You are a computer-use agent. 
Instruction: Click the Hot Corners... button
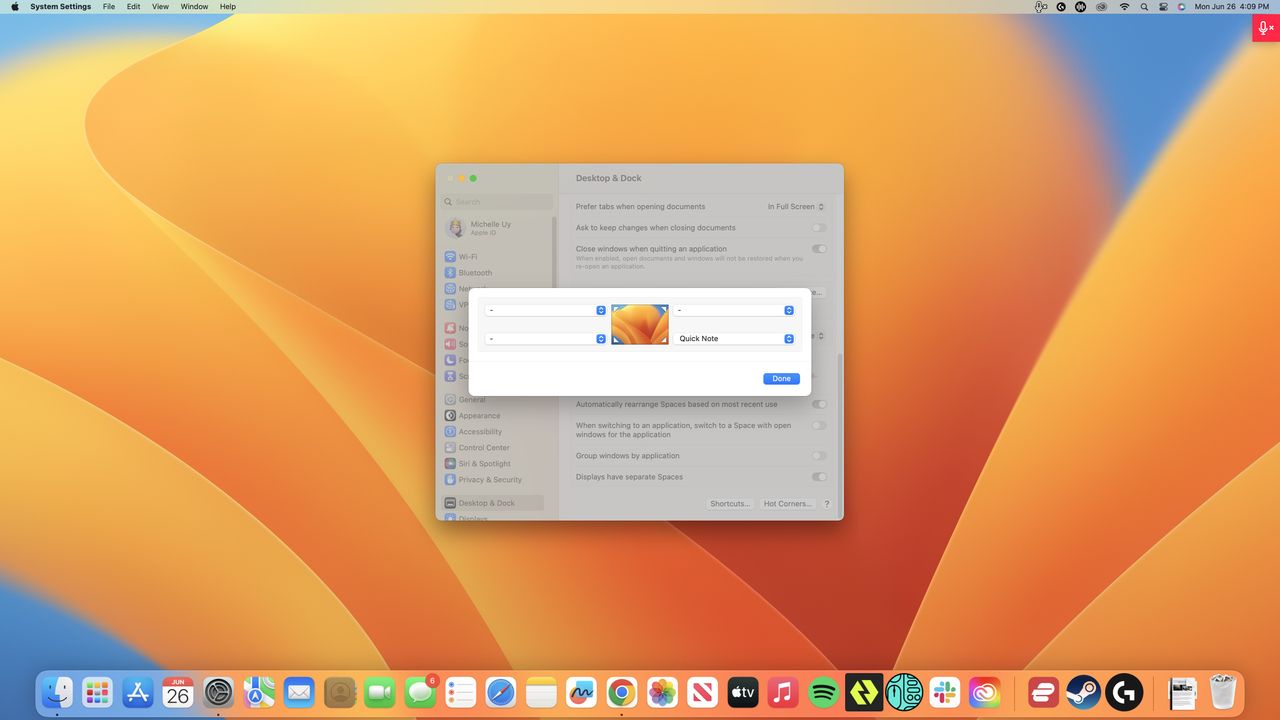pyautogui.click(x=788, y=504)
